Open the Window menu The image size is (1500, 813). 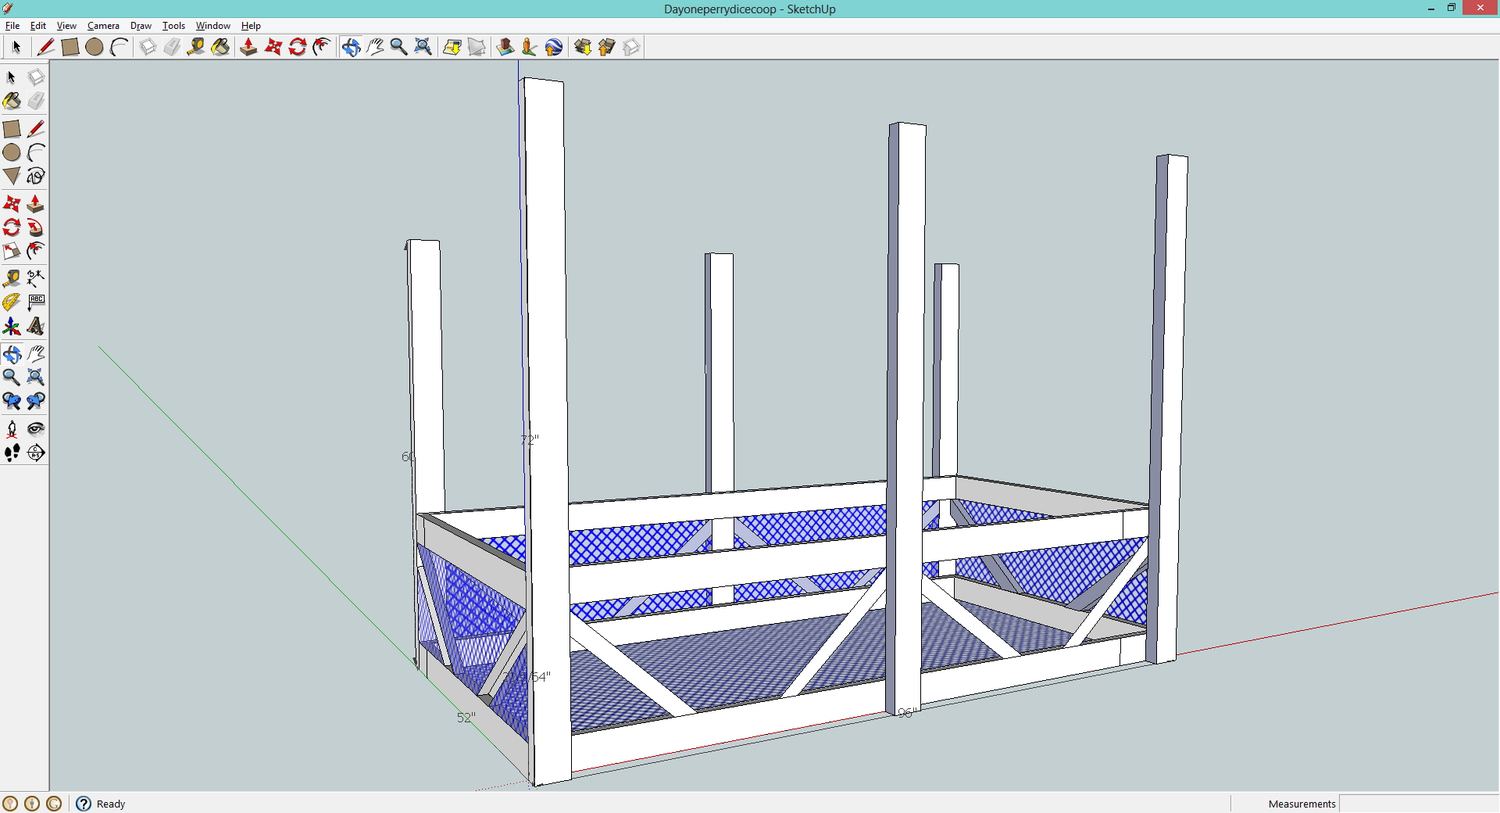212,26
